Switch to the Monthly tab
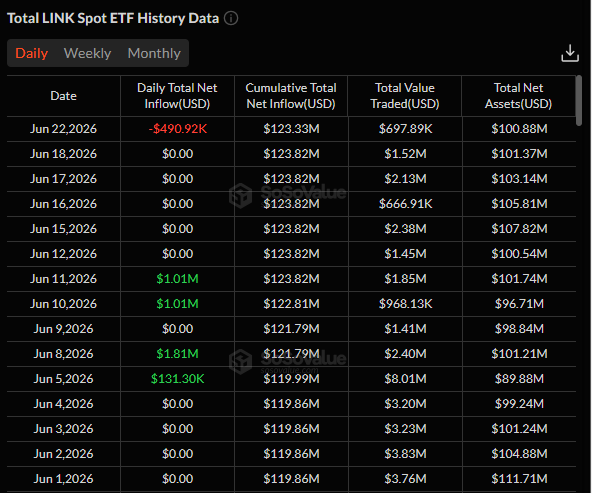 coord(154,53)
